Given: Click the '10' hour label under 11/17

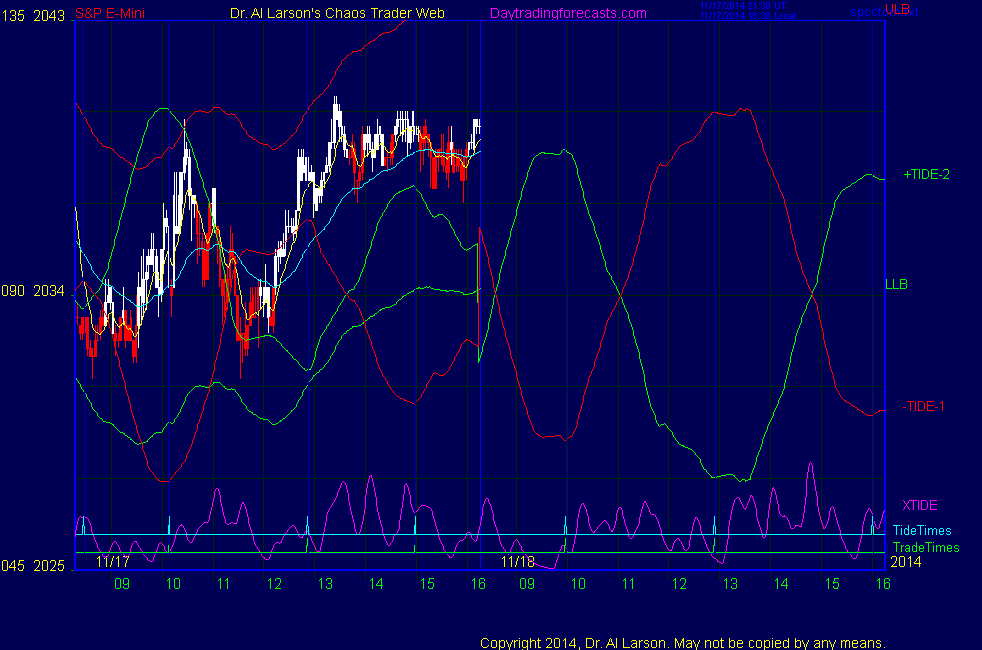Looking at the screenshot, I should [x=173, y=584].
